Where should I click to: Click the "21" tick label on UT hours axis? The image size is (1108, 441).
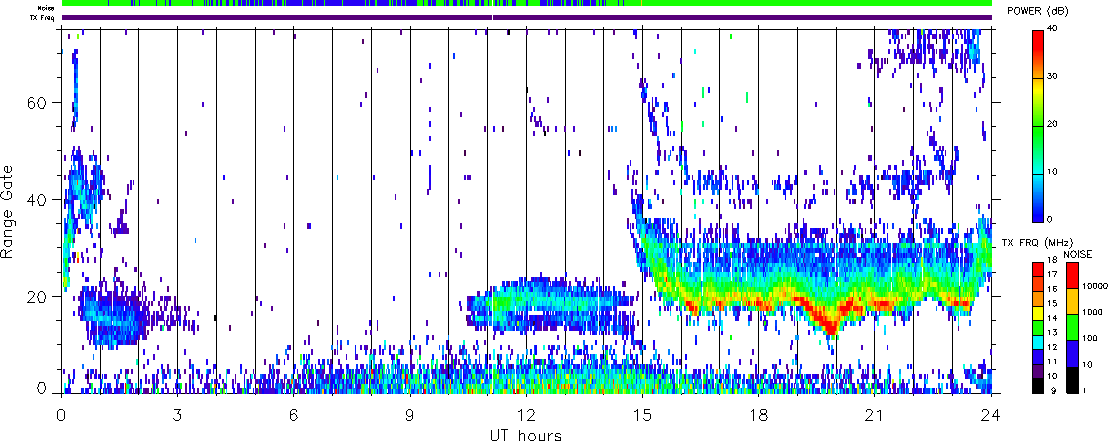pyautogui.click(x=875, y=415)
